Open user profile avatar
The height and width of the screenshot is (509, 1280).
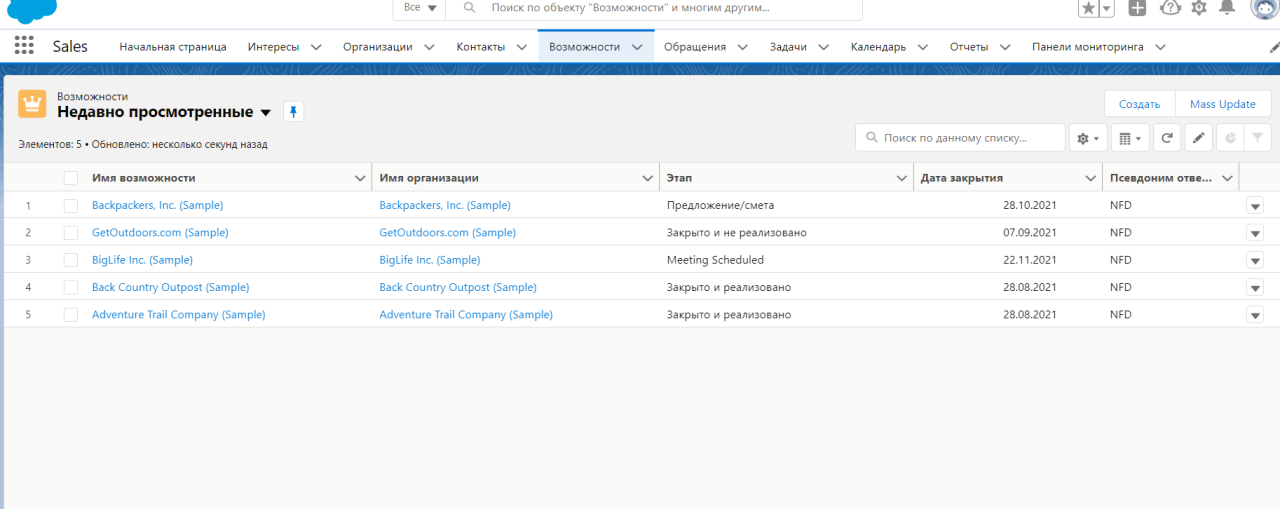point(1264,8)
